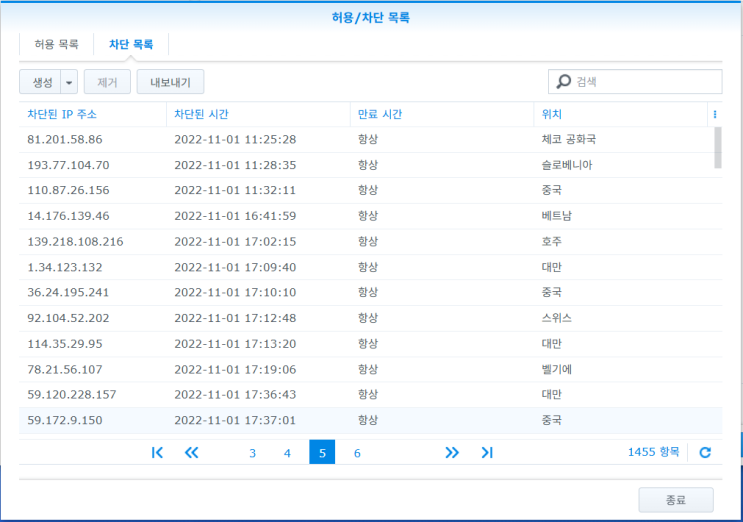Select row with IP 193.77.104.70

[x=371, y=165]
